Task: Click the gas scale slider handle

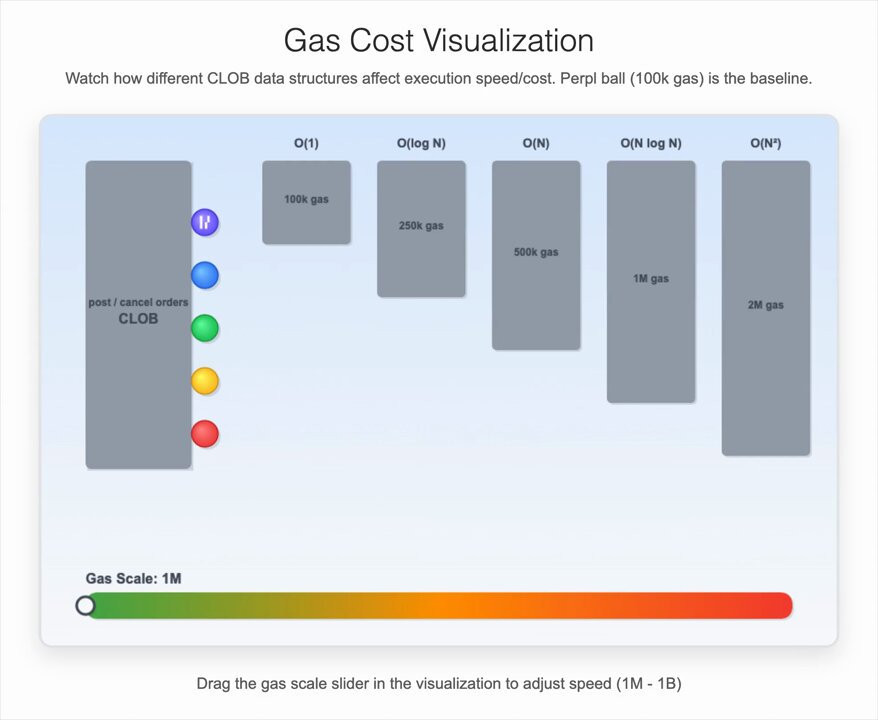Action: [85, 605]
